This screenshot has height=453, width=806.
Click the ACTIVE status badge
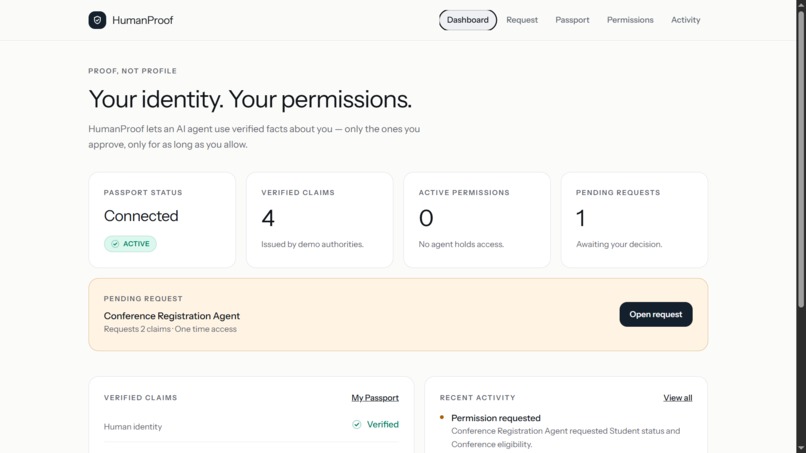pyautogui.click(x=131, y=244)
